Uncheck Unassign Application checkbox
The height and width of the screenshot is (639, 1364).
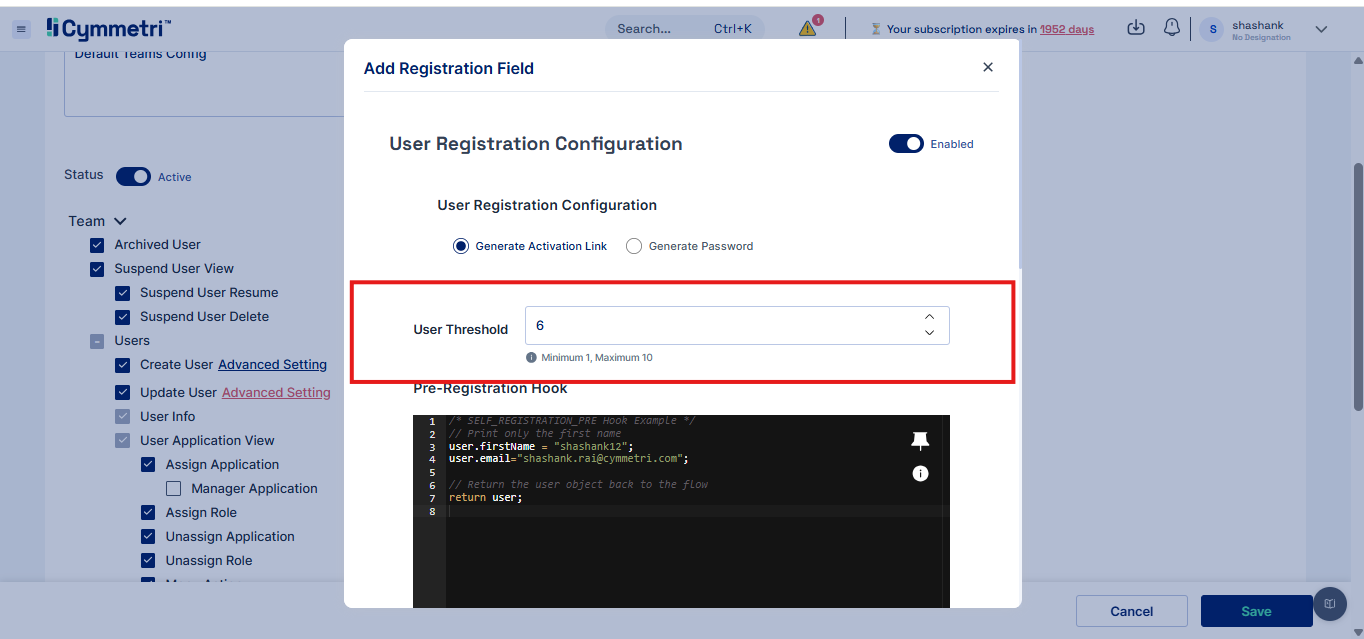coord(148,537)
